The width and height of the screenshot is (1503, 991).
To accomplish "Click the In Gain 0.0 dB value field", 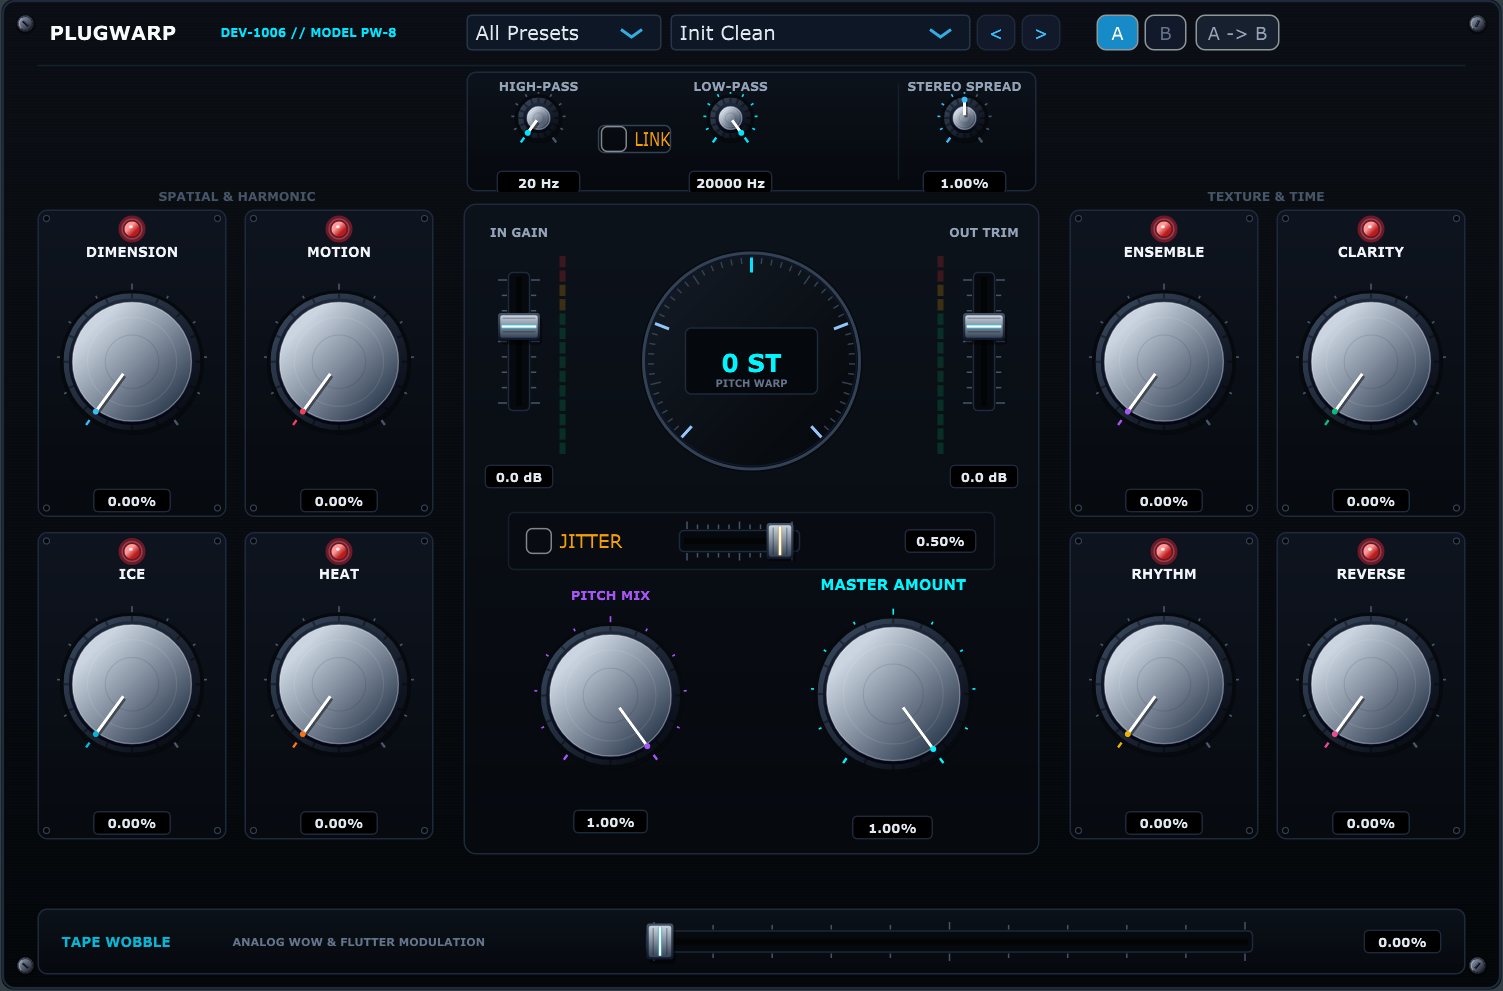I will 519,477.
